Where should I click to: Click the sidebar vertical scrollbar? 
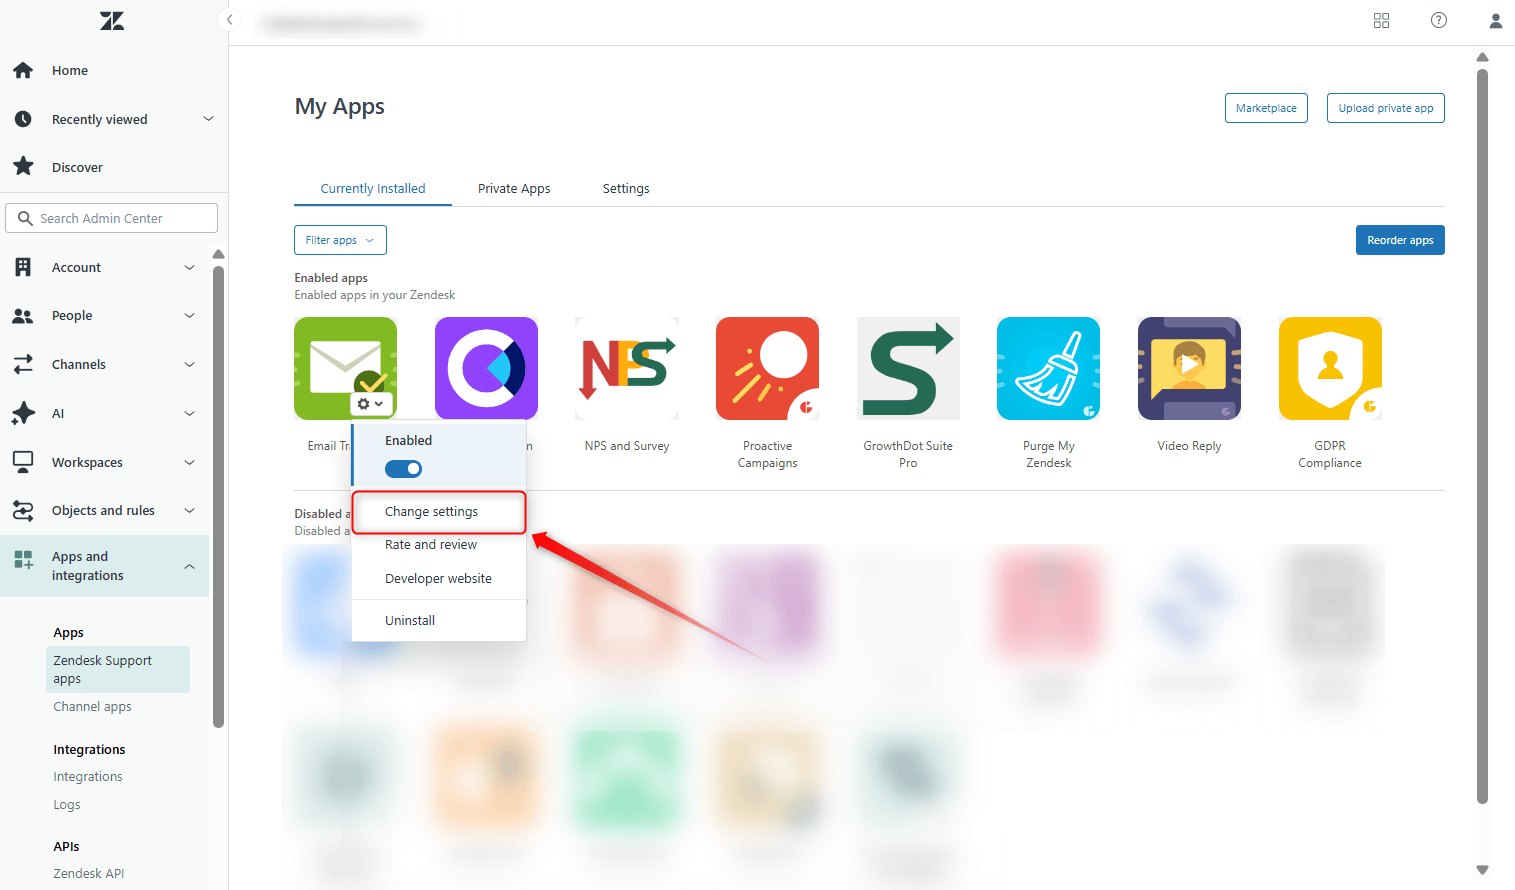(x=218, y=497)
